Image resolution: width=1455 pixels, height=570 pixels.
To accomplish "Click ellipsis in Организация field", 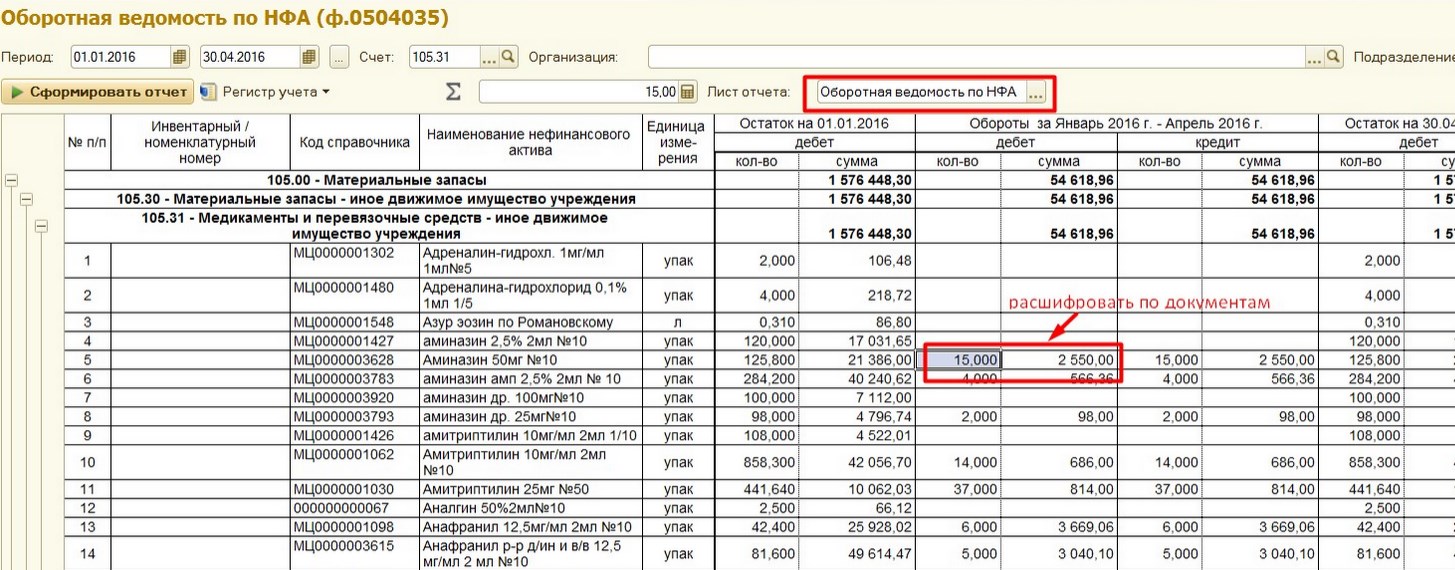I will tap(1314, 57).
